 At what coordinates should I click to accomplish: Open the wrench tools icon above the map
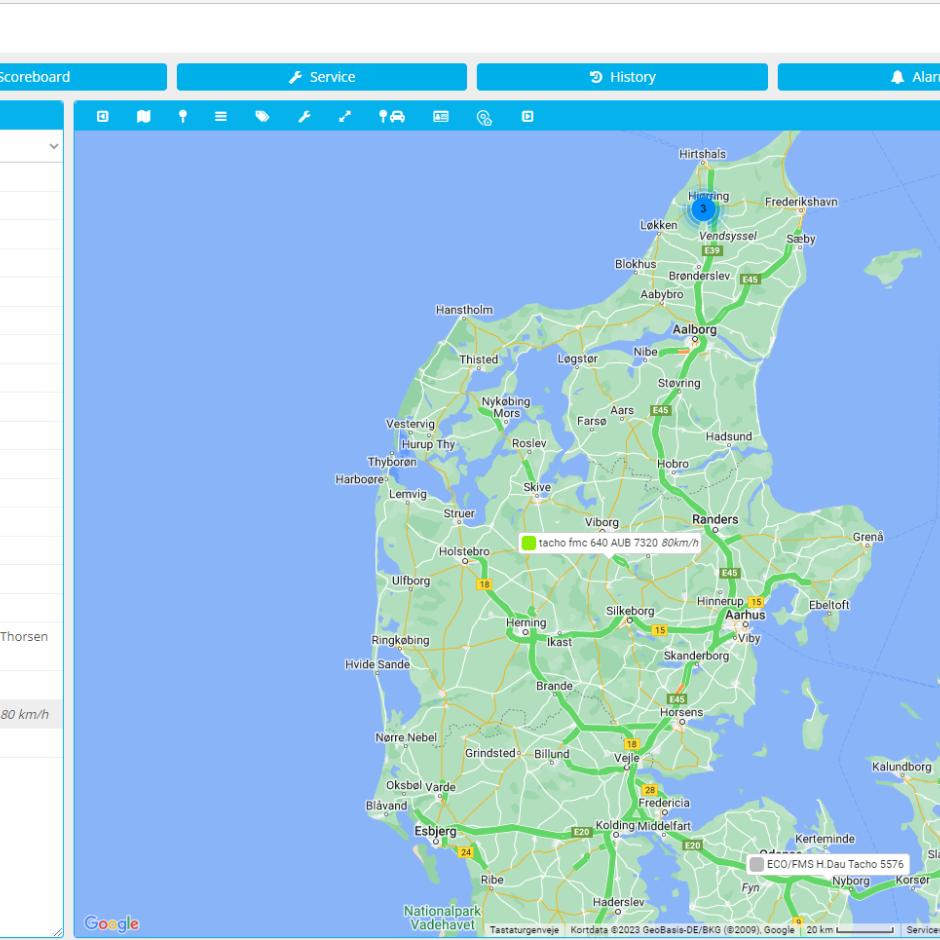click(303, 117)
